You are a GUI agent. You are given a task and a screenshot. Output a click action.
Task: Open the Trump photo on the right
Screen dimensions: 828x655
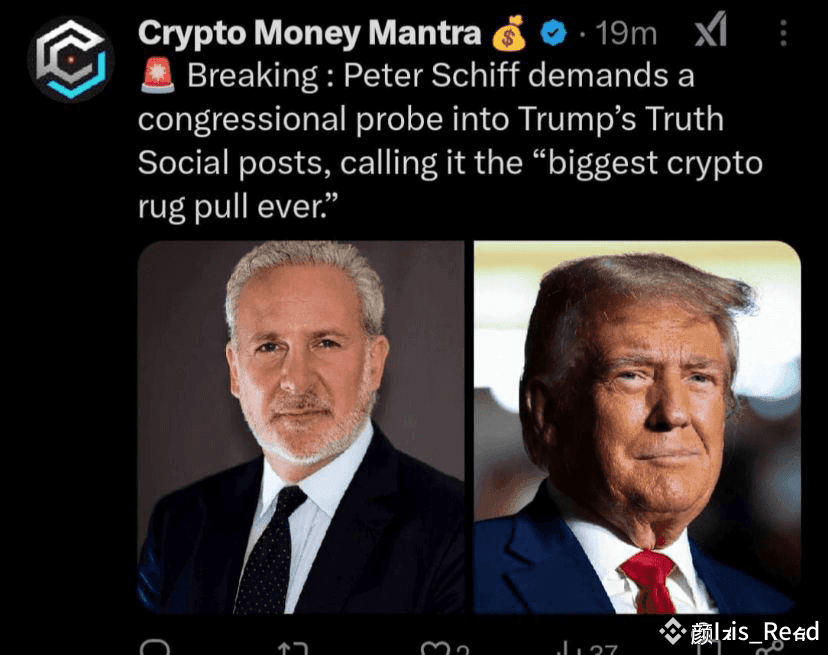(637, 427)
